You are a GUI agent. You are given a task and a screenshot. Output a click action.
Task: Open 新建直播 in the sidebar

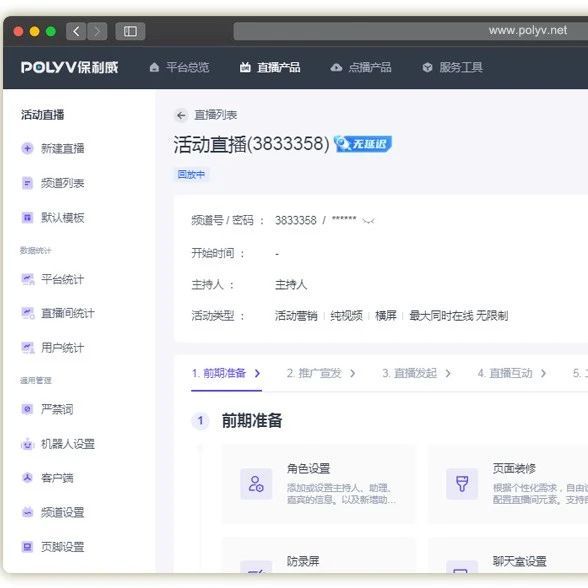(63, 148)
